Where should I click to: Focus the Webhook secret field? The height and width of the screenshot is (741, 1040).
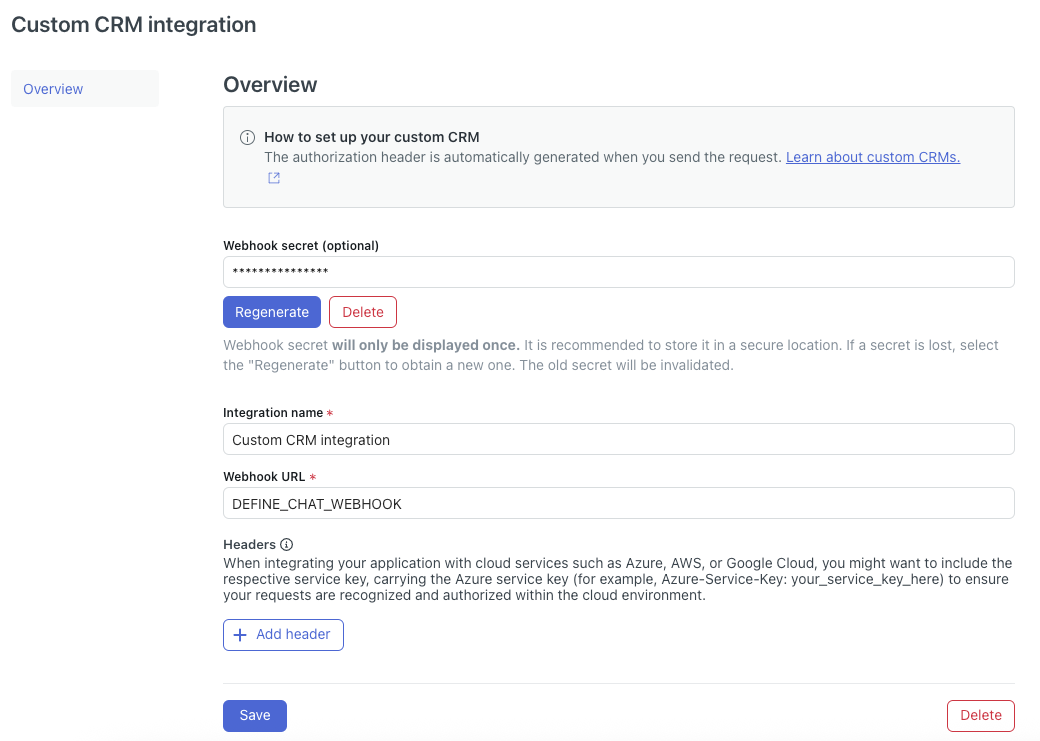pyautogui.click(x=618, y=272)
